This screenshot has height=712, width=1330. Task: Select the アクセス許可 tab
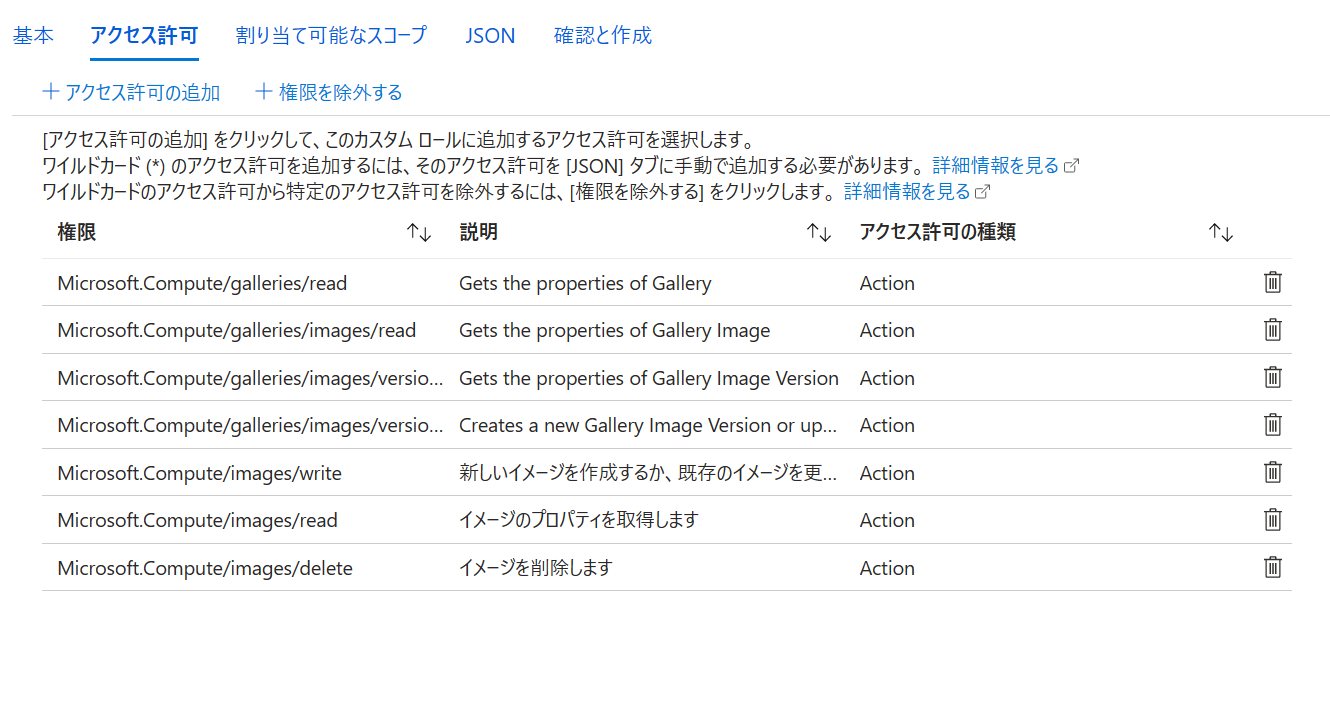(x=144, y=36)
